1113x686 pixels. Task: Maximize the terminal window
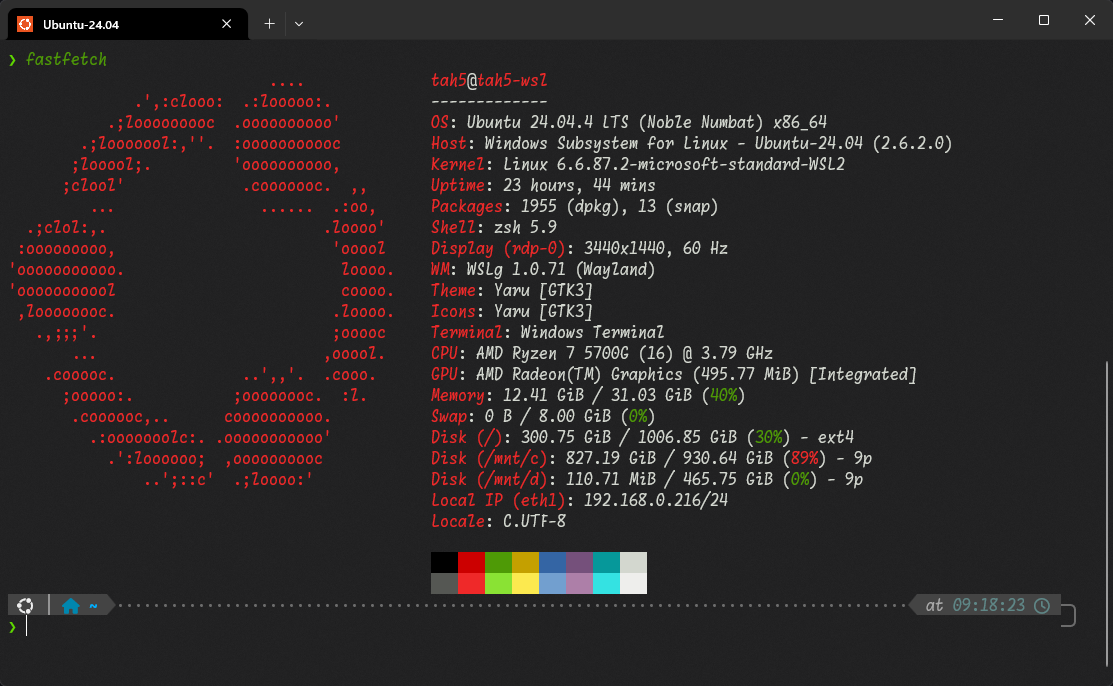[x=1043, y=20]
